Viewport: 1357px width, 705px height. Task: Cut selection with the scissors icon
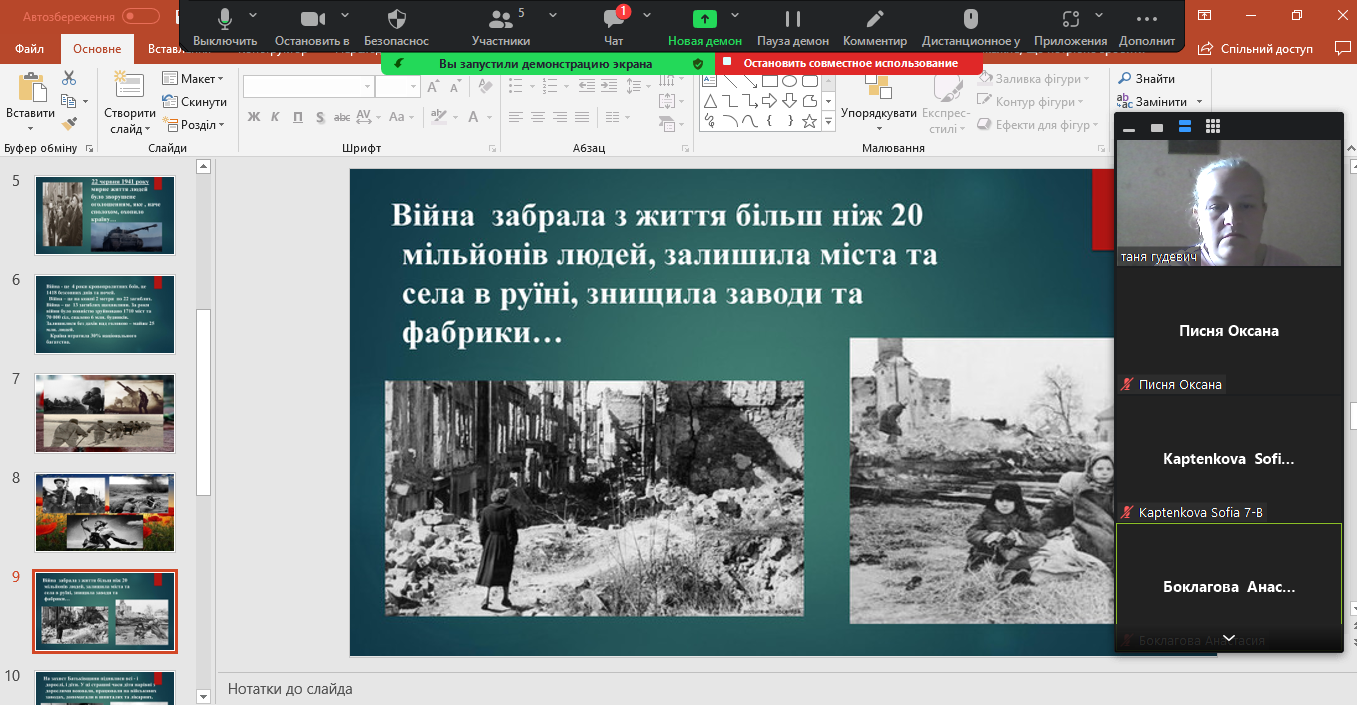[69, 78]
